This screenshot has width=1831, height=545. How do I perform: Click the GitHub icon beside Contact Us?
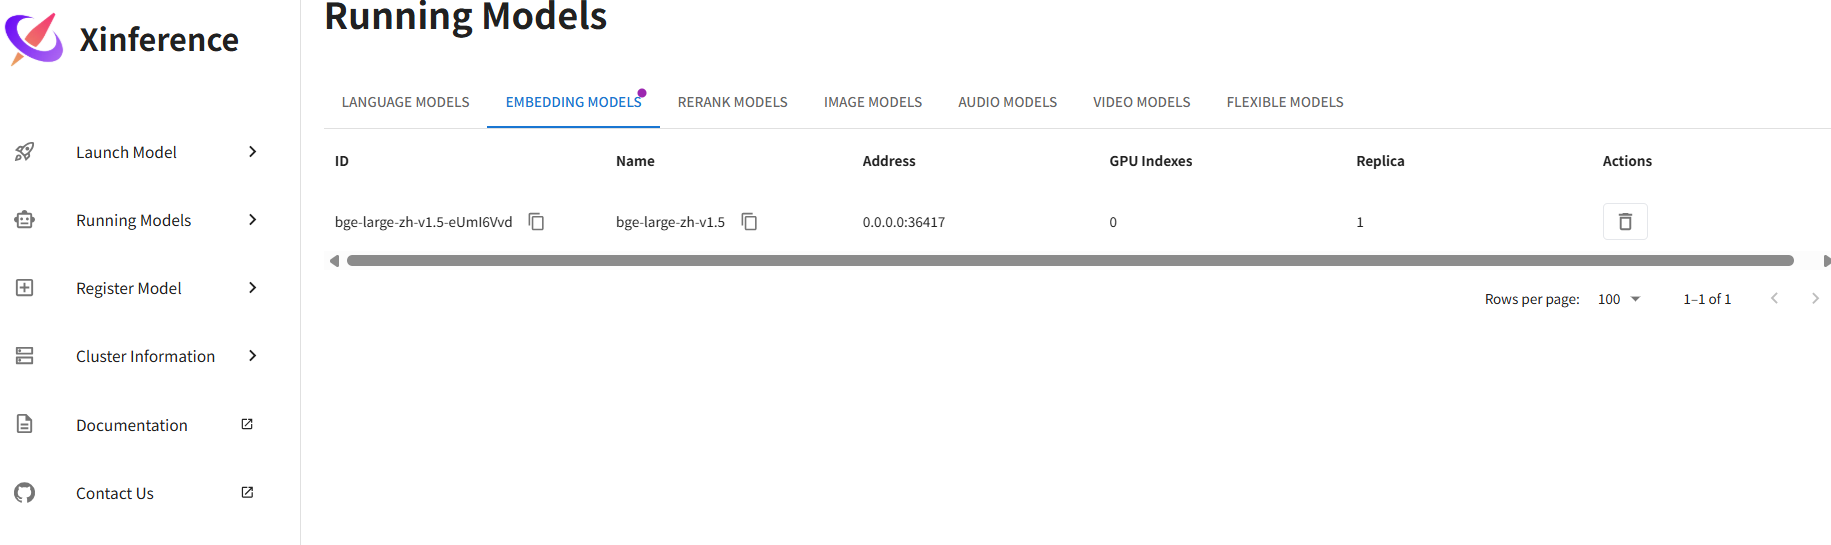(x=25, y=493)
